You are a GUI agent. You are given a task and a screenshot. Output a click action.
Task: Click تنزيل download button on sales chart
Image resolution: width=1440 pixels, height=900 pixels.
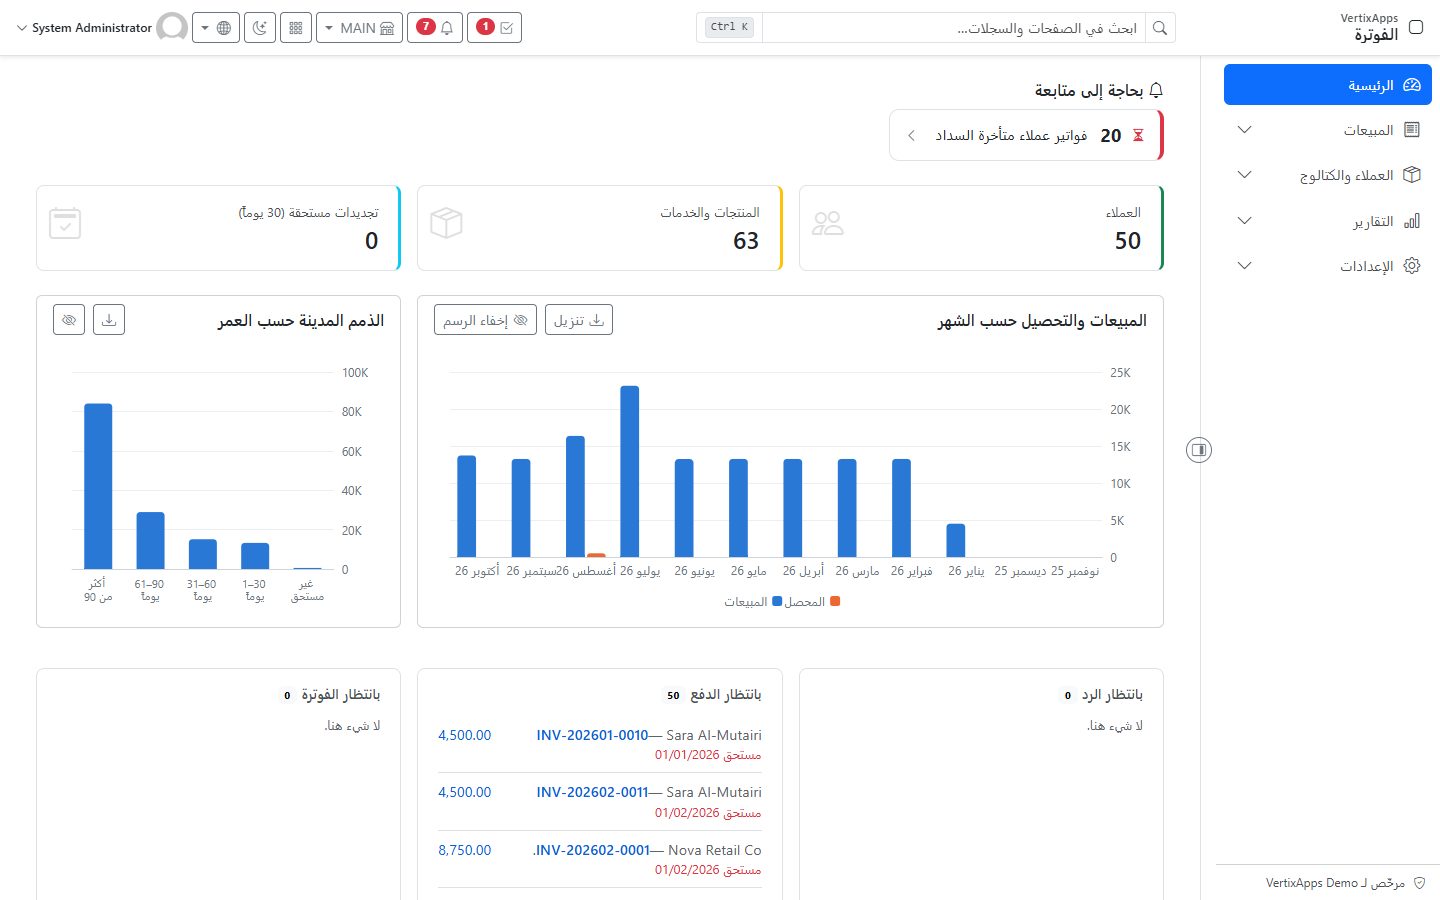point(579,320)
